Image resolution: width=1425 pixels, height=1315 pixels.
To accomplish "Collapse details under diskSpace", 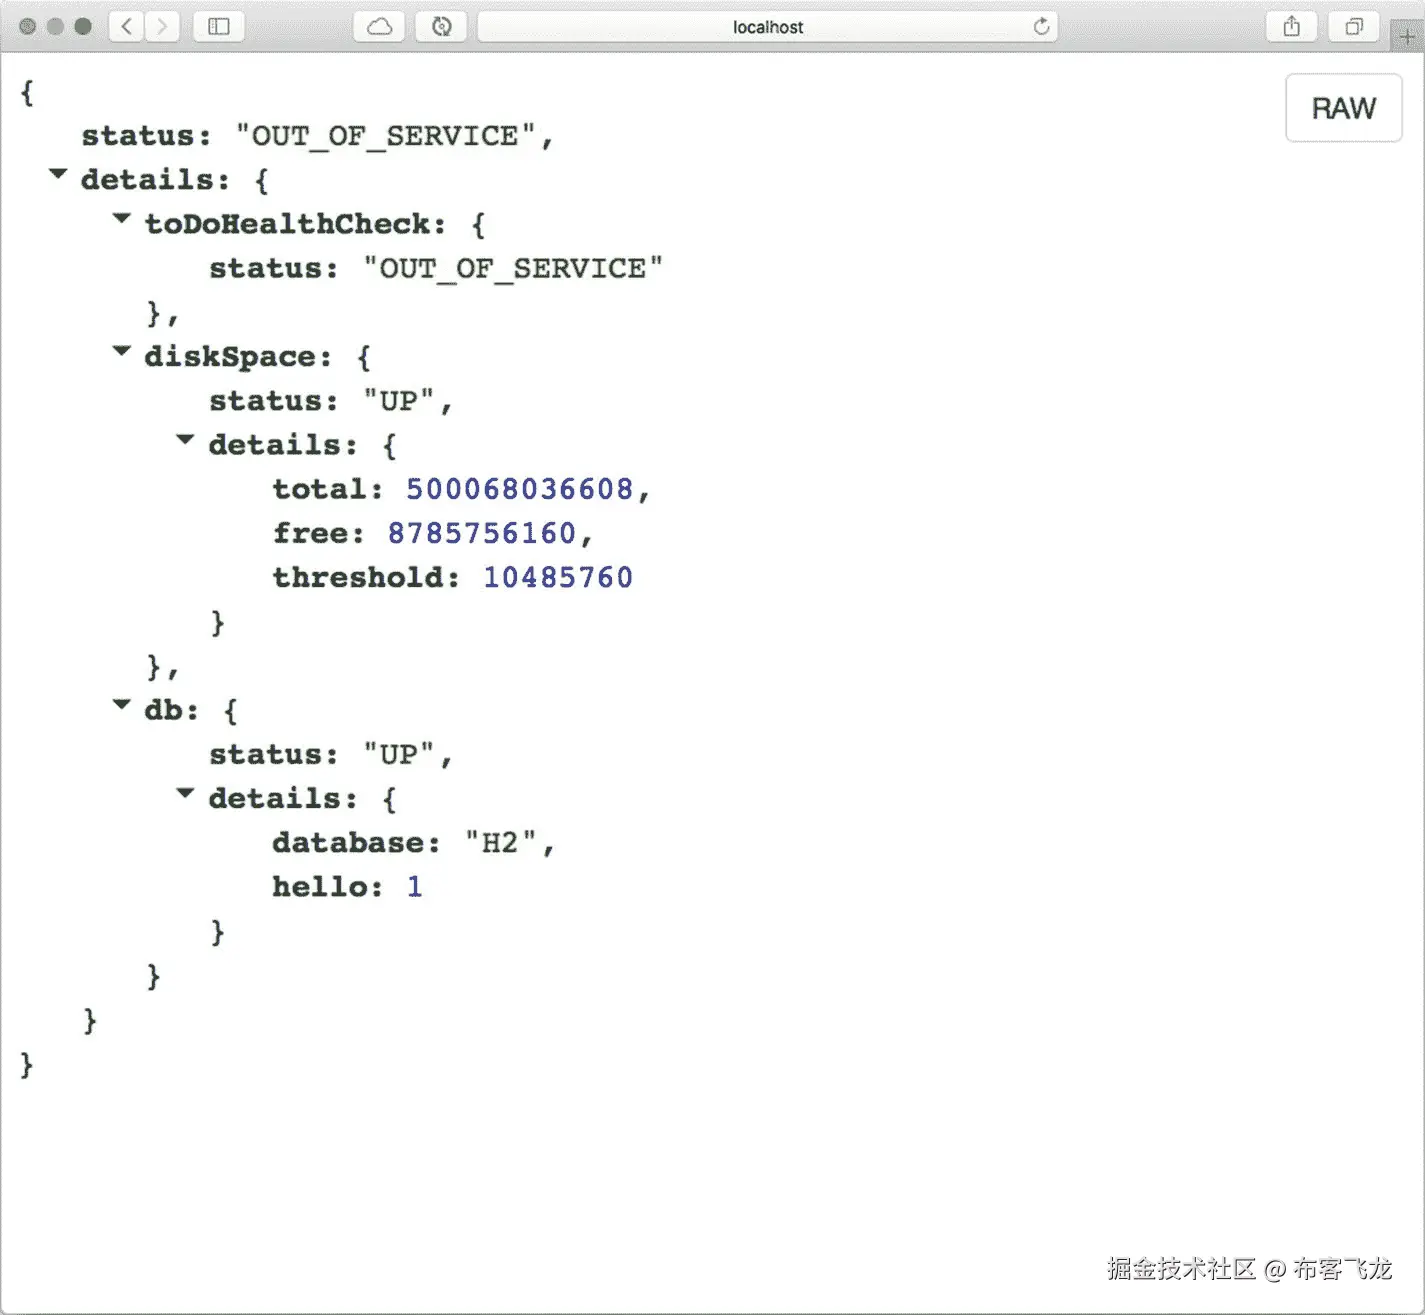I will point(185,439).
